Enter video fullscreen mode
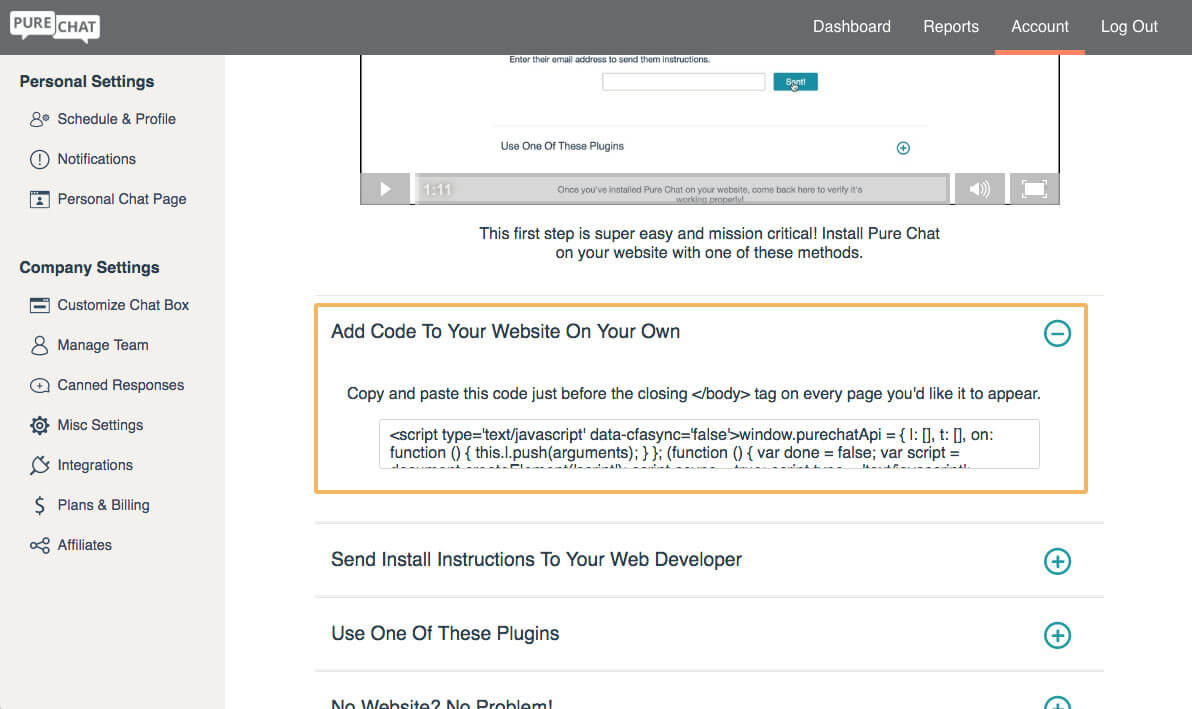 click(1034, 189)
